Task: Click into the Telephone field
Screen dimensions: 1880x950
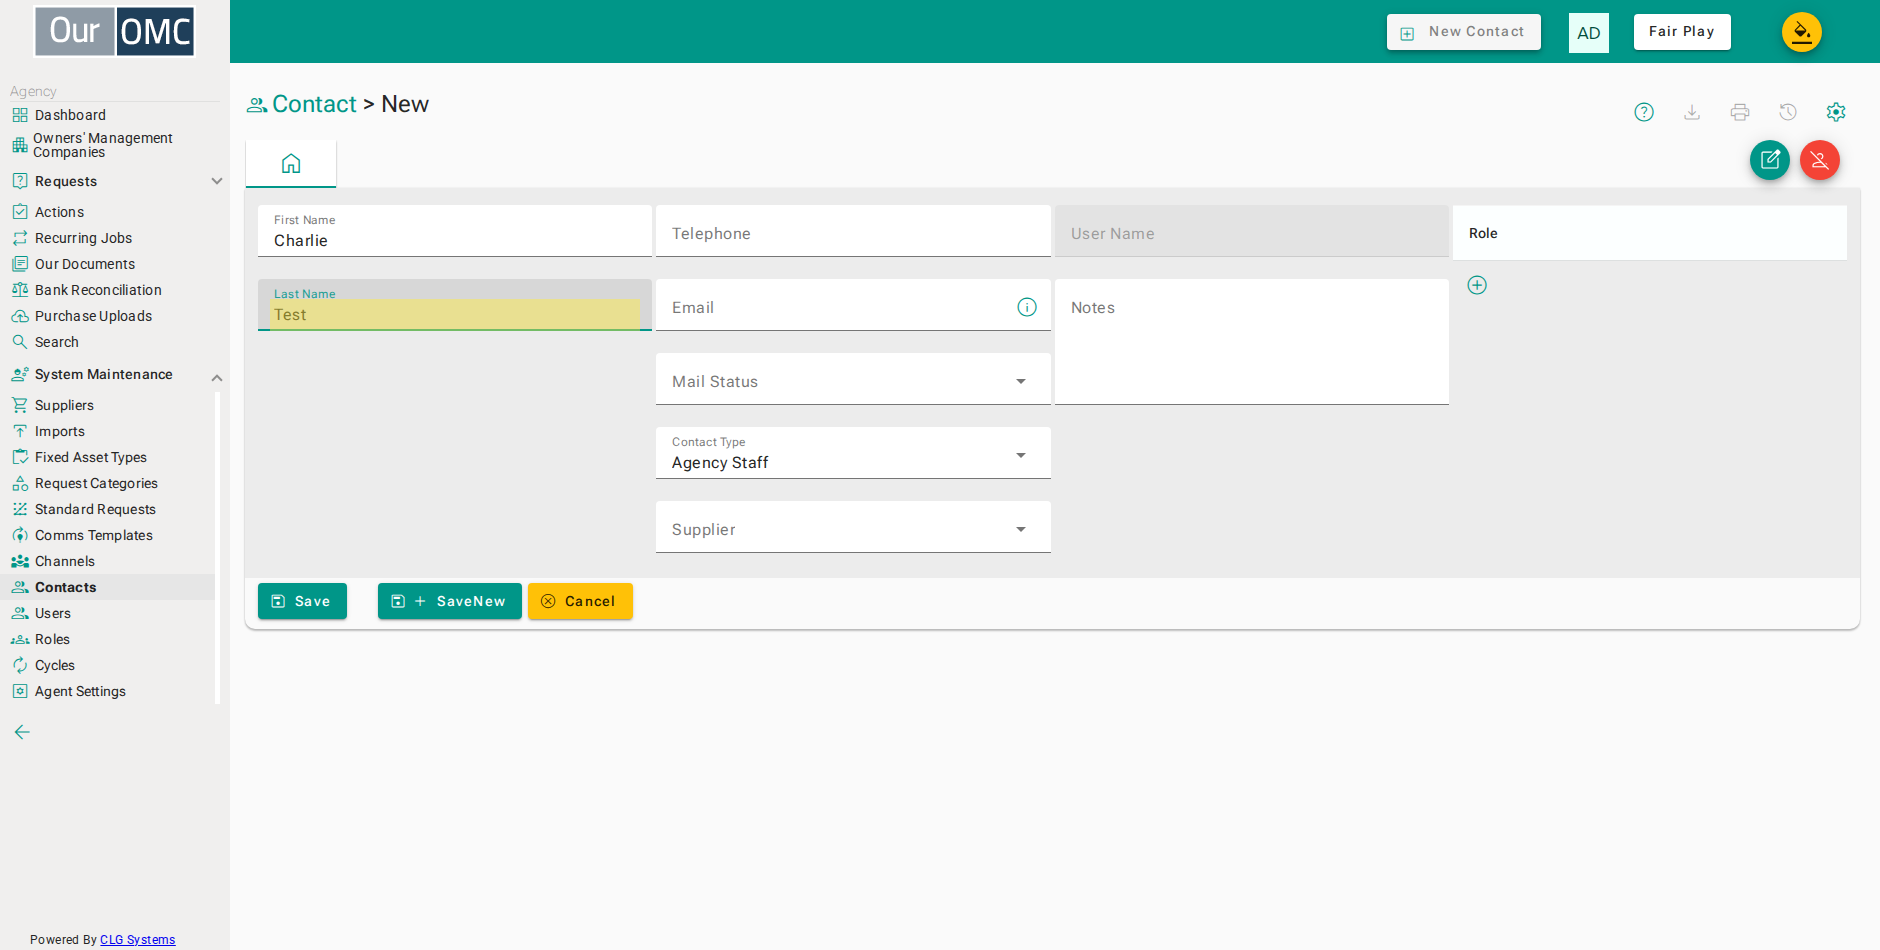Action: [853, 231]
